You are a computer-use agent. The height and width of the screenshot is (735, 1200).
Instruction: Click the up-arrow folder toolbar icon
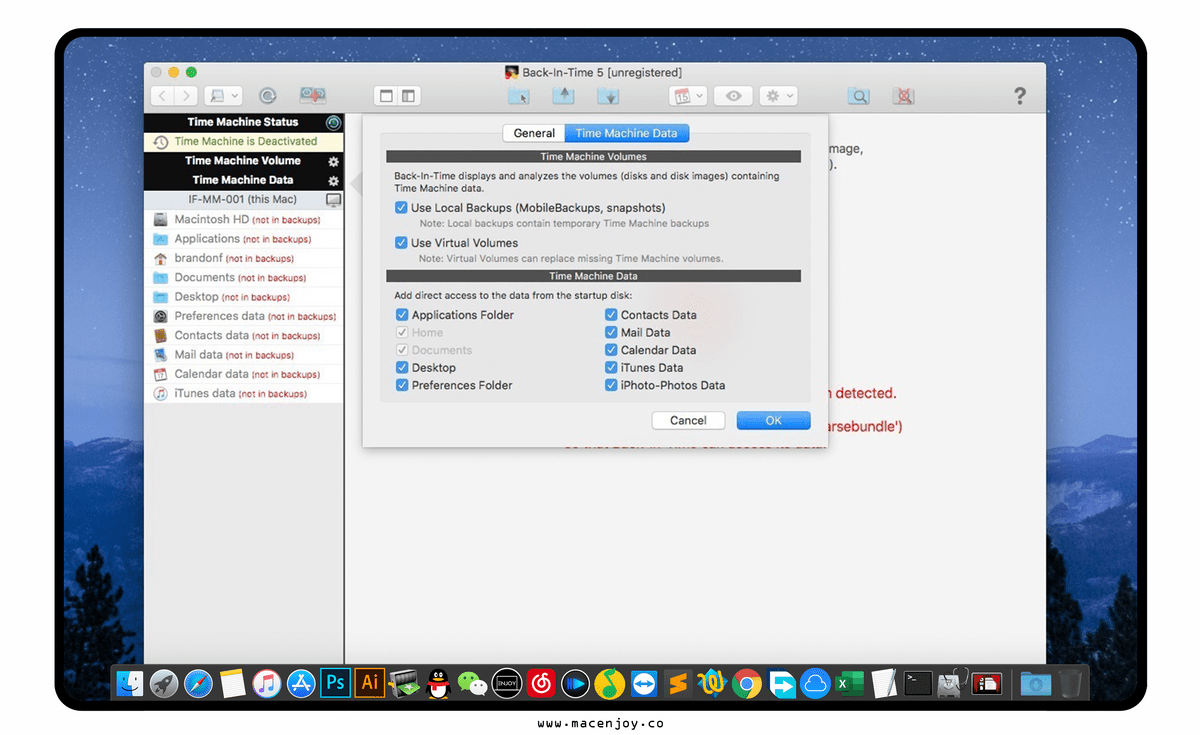[x=564, y=96]
